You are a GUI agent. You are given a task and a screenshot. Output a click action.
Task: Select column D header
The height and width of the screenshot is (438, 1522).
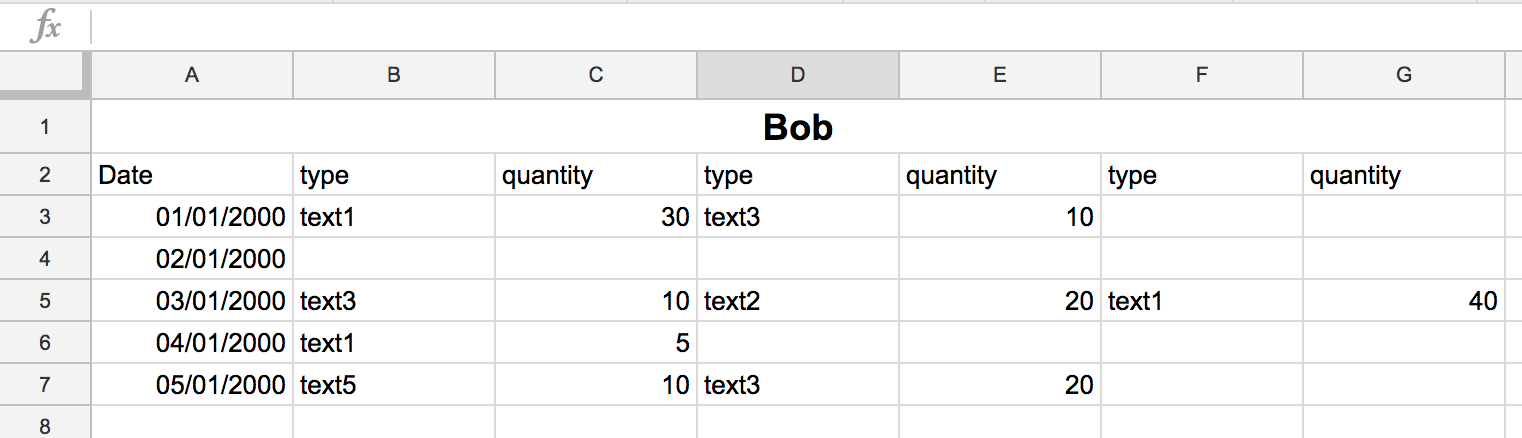(x=797, y=75)
